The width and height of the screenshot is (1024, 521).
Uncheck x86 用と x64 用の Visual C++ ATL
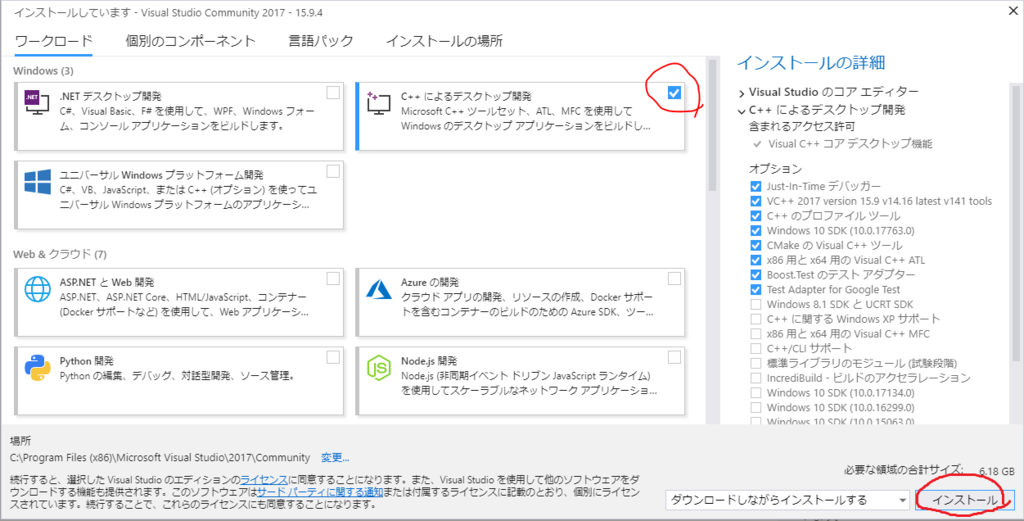tap(756, 260)
